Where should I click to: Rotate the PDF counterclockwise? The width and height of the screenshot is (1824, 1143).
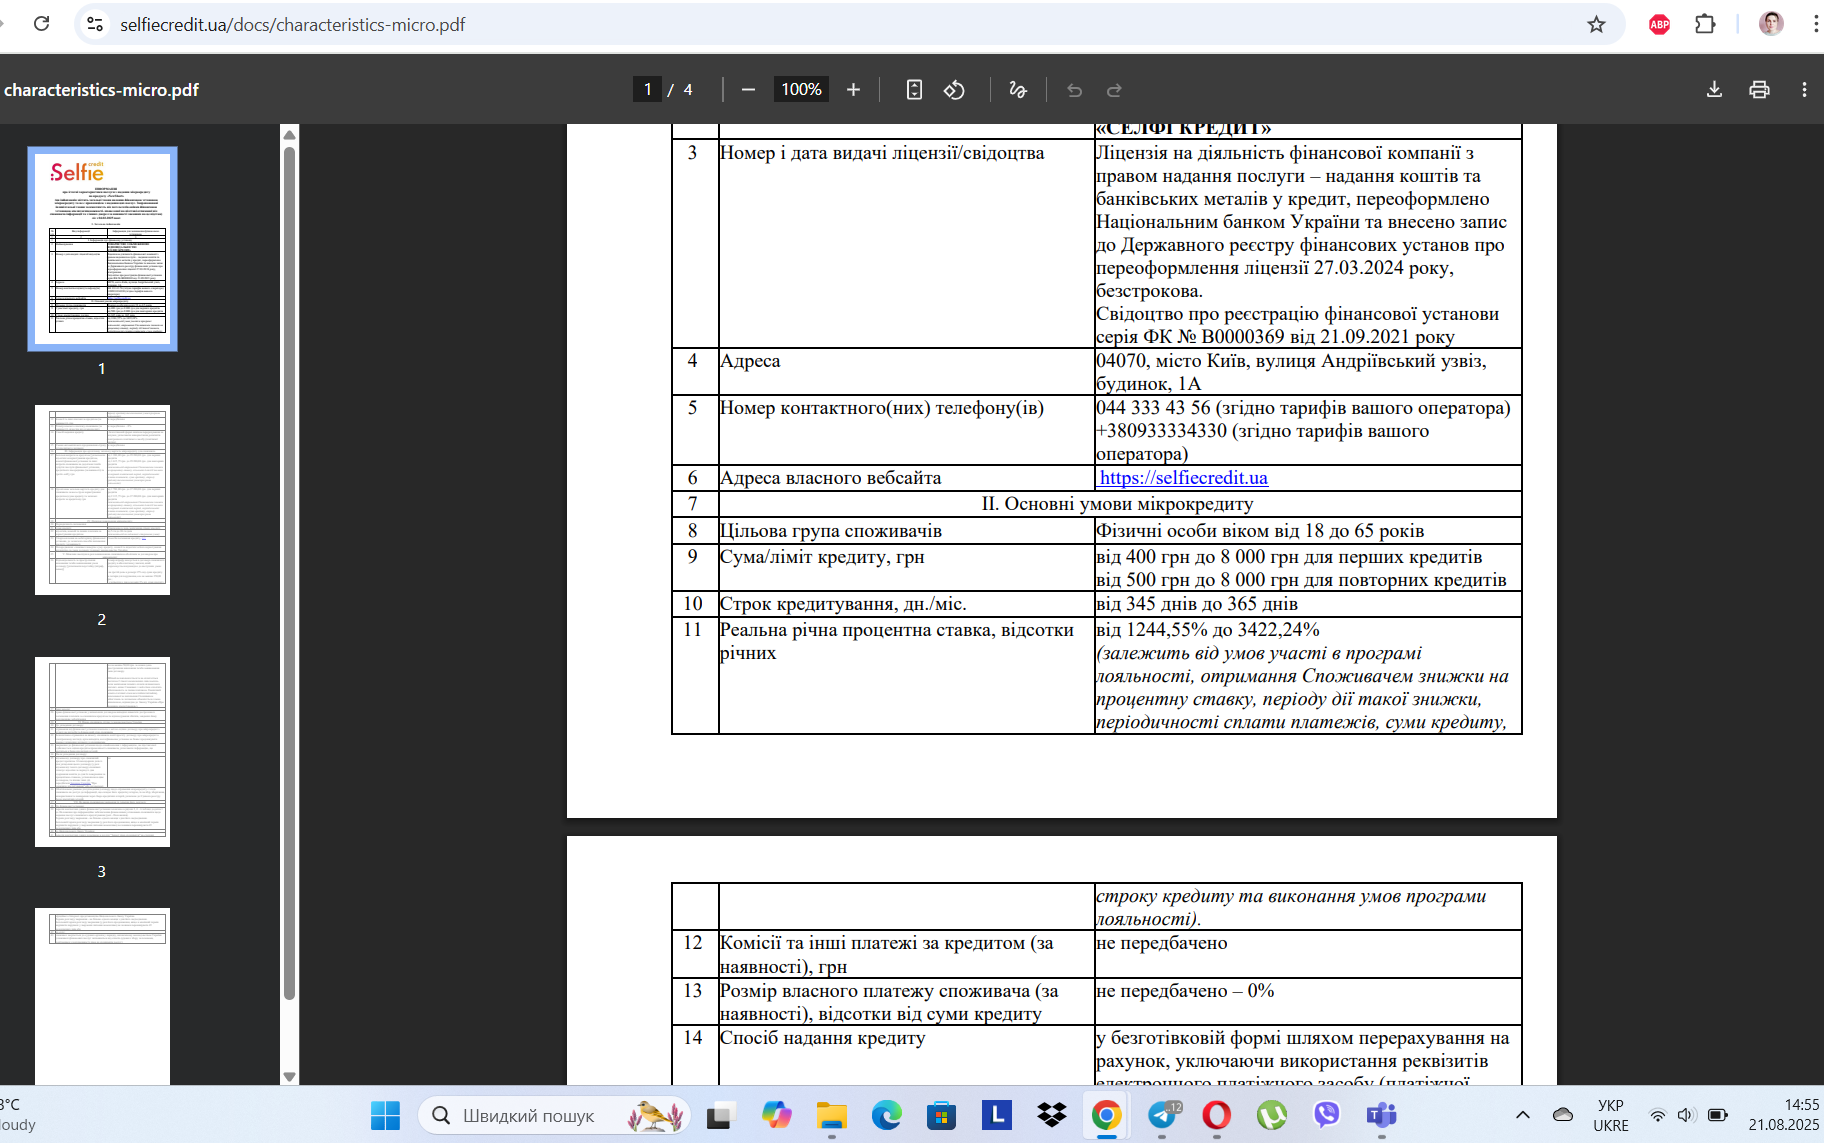pyautogui.click(x=954, y=90)
